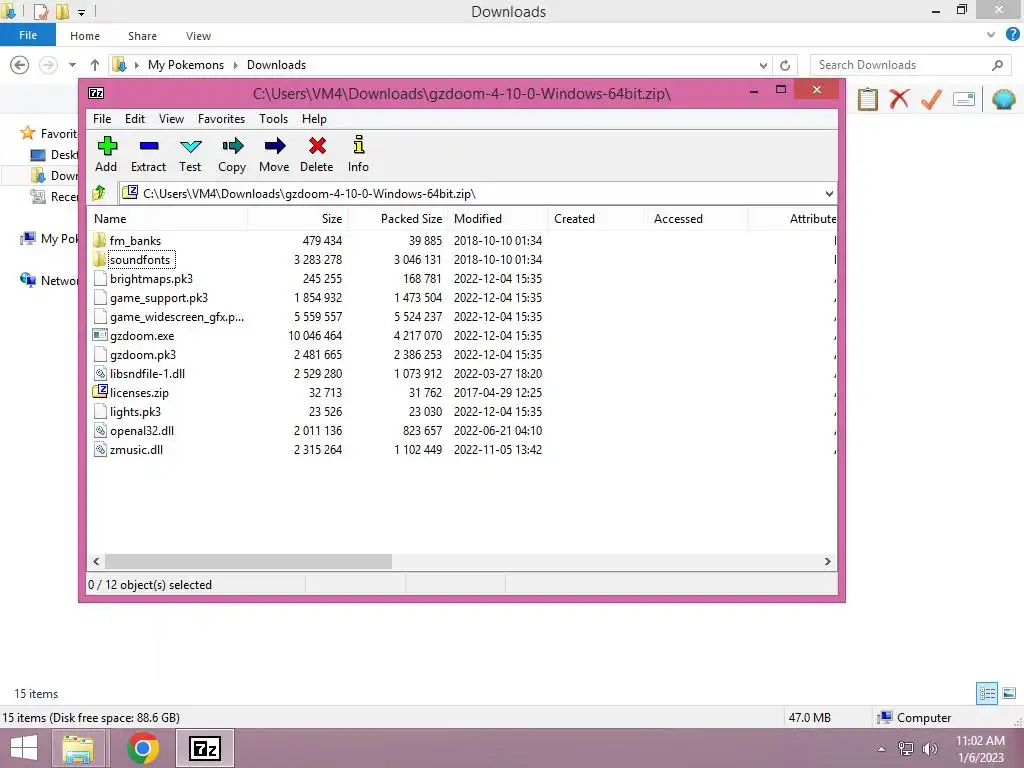
Task: Click Explorer back navigation arrow
Action: [20, 65]
